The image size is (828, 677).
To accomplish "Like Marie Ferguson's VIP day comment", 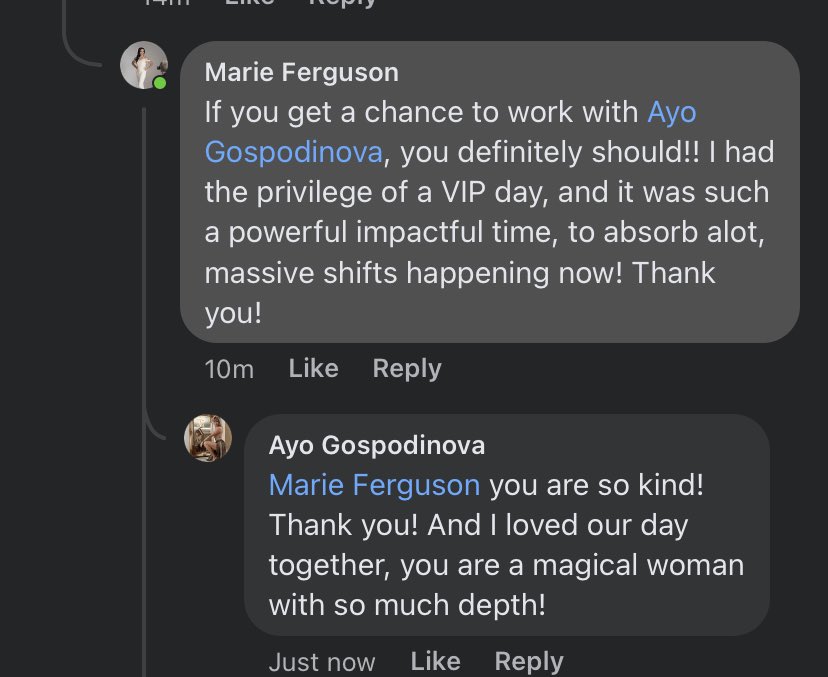I will tap(313, 368).
